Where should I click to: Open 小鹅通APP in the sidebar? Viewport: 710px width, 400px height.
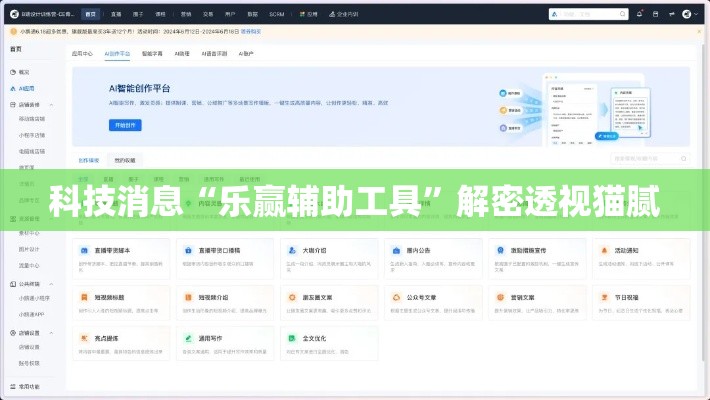(x=31, y=314)
